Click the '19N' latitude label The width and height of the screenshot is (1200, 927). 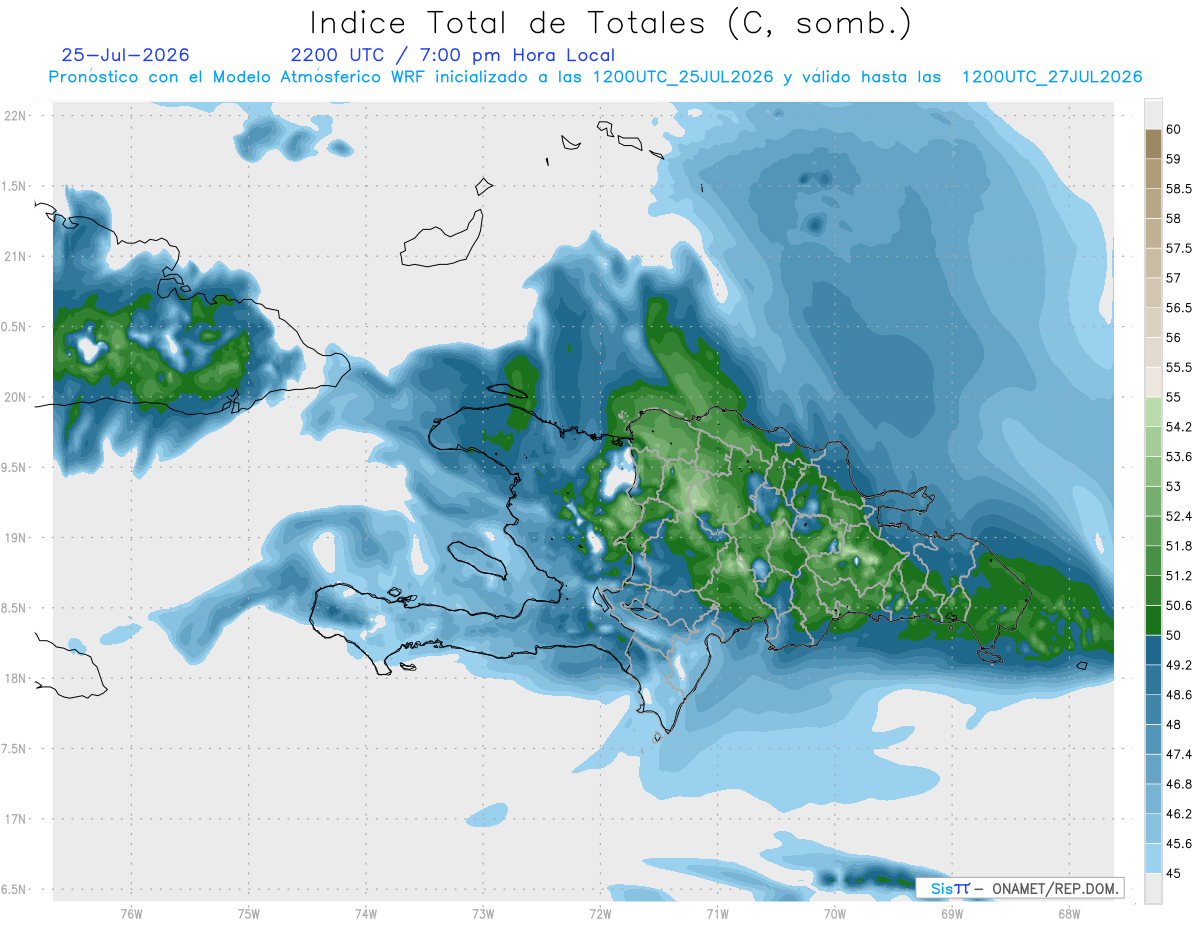(x=15, y=538)
